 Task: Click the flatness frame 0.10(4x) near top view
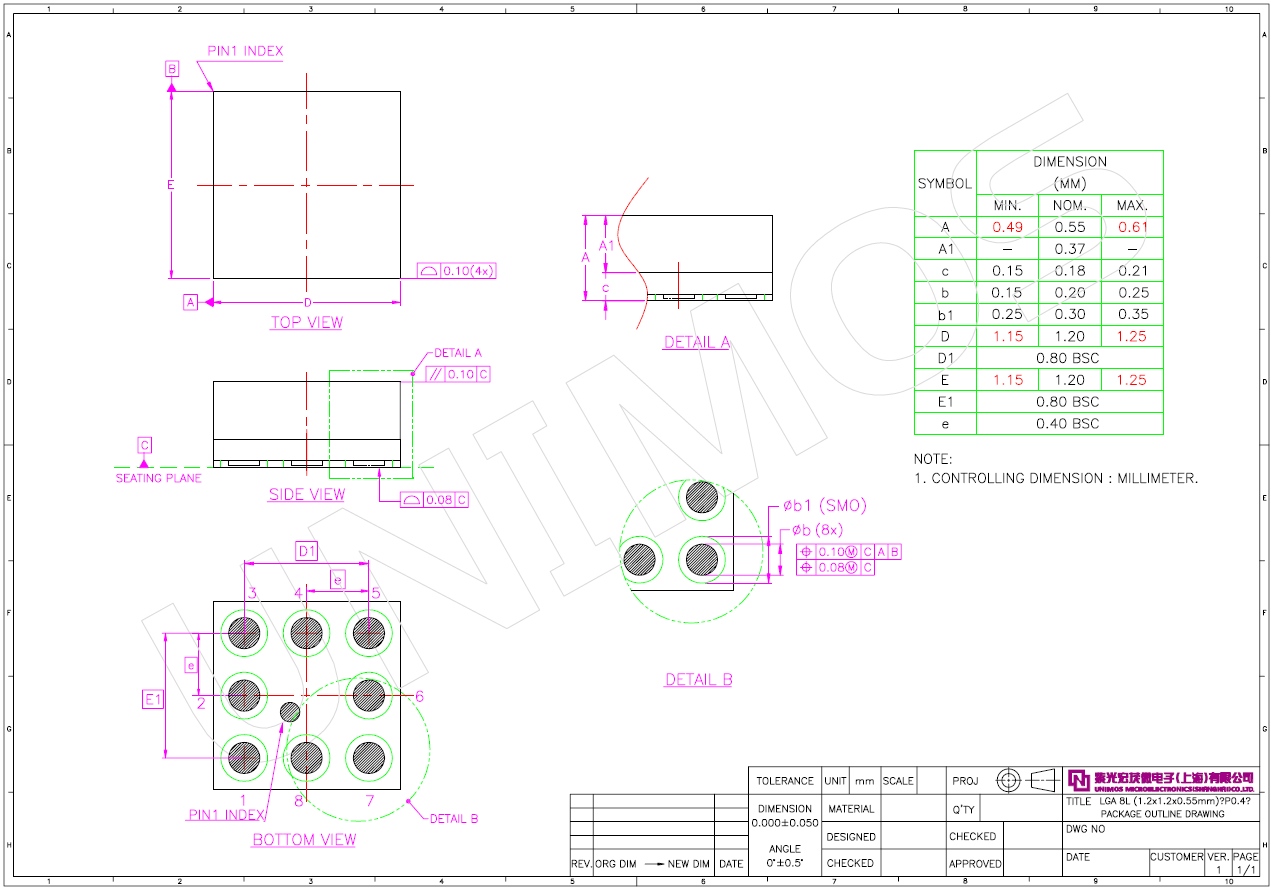(457, 271)
